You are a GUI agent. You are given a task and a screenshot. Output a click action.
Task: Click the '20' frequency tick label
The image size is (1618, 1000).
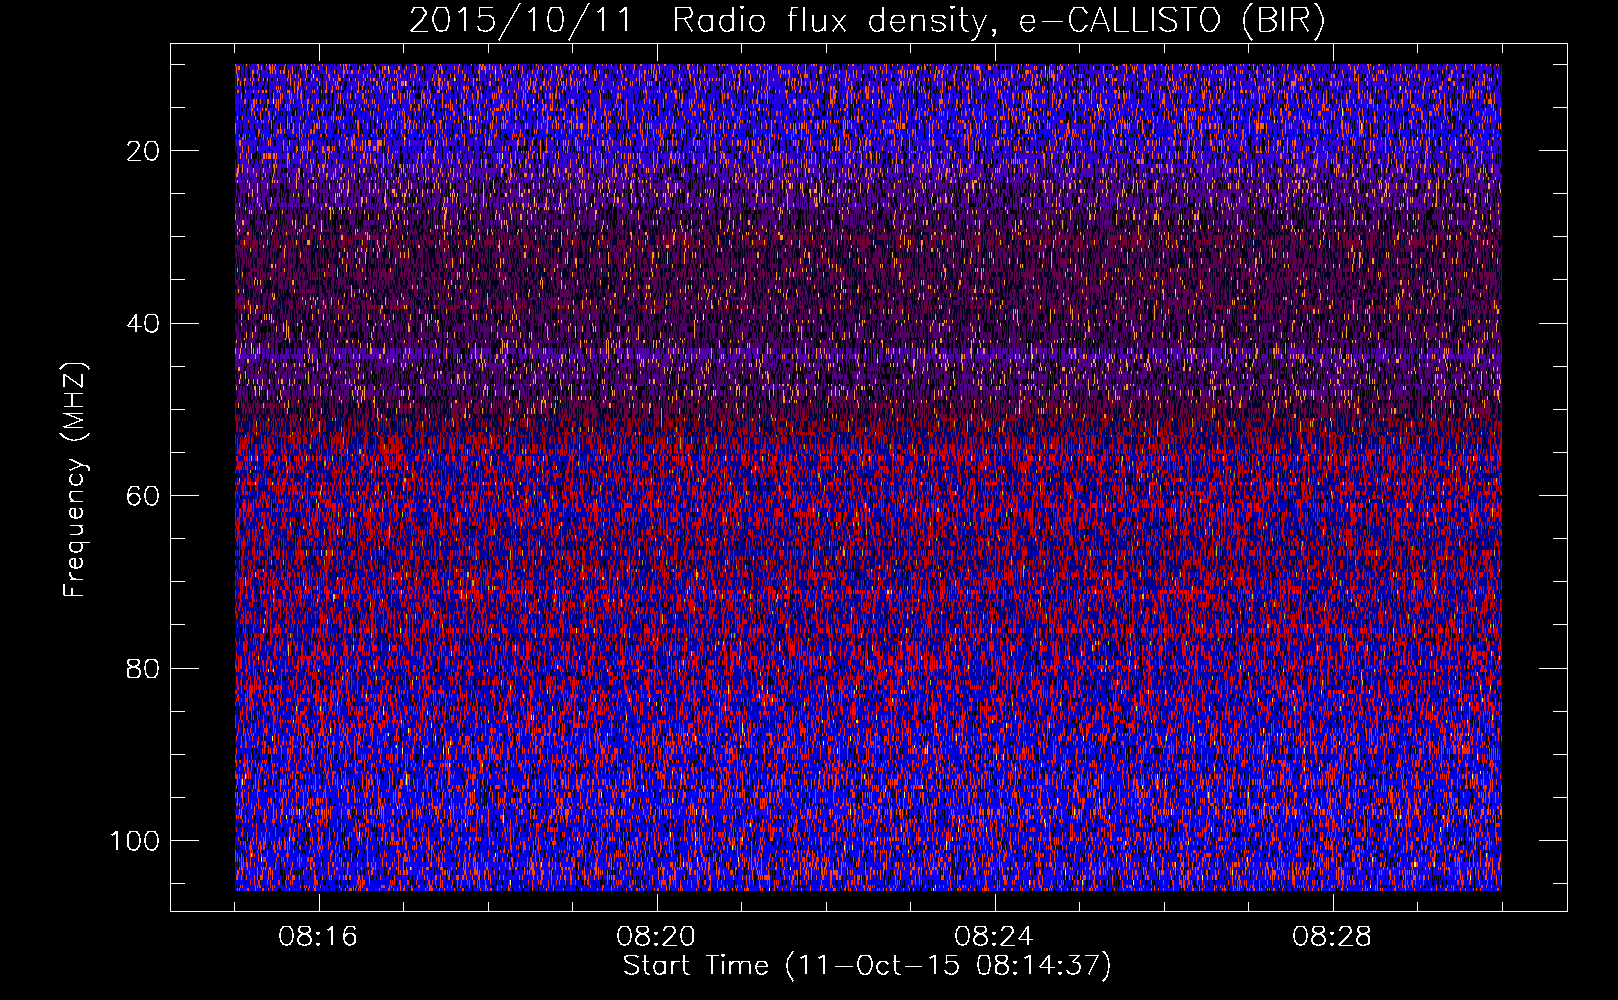point(143,151)
